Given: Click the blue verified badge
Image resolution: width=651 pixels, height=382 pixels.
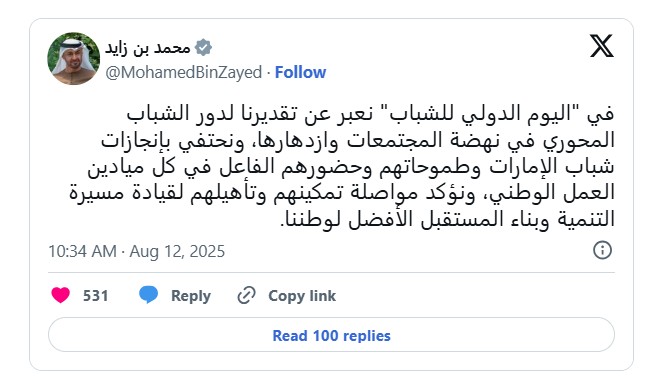Looking at the screenshot, I should pos(203,47).
